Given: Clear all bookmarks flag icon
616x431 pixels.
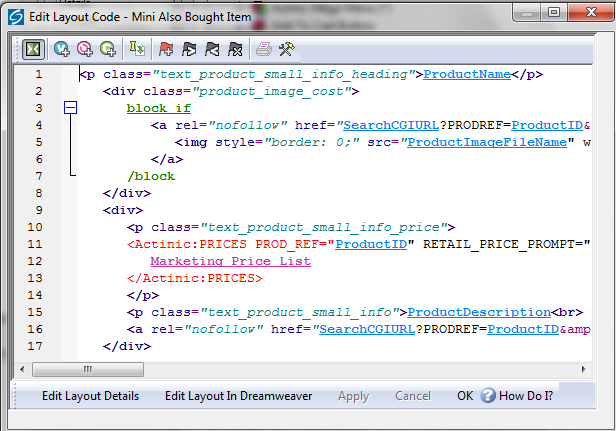Looking at the screenshot, I should (234, 48).
